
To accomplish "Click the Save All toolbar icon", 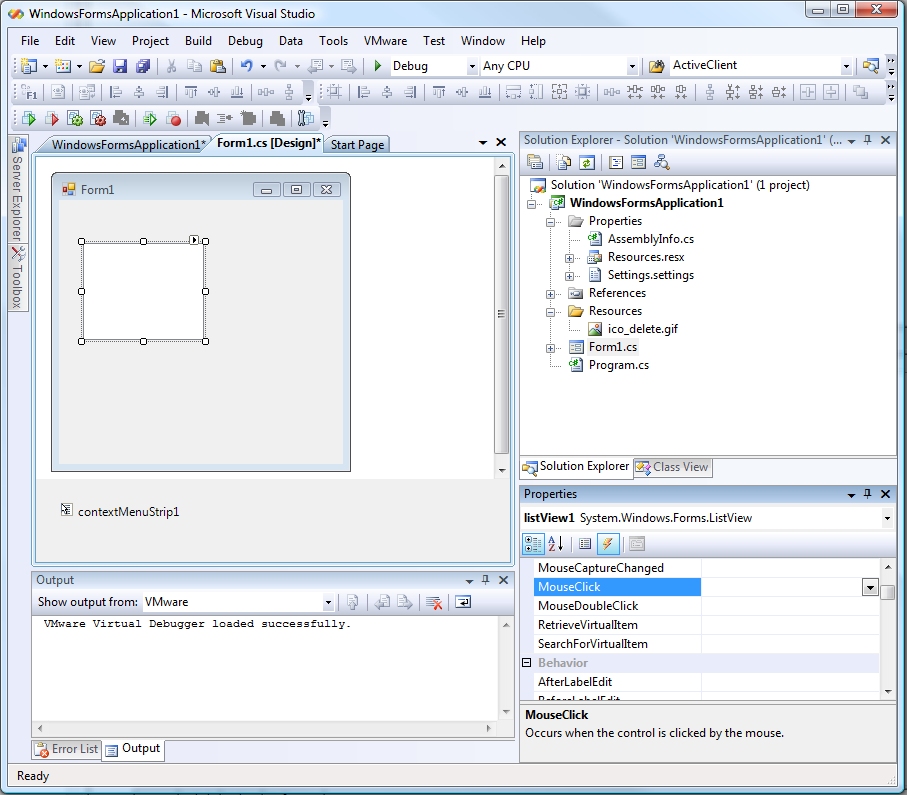I will (x=143, y=66).
